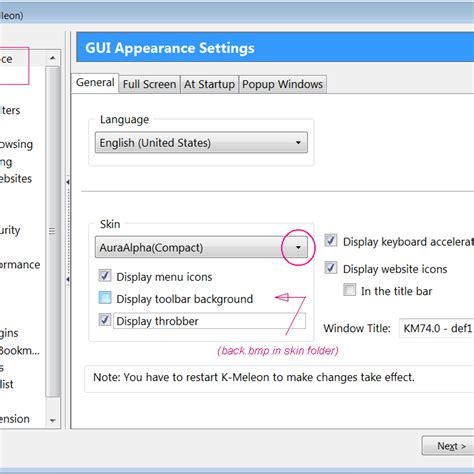Select the sidebar item 'Bookm...'
This screenshot has height=474, width=474.
20,350
